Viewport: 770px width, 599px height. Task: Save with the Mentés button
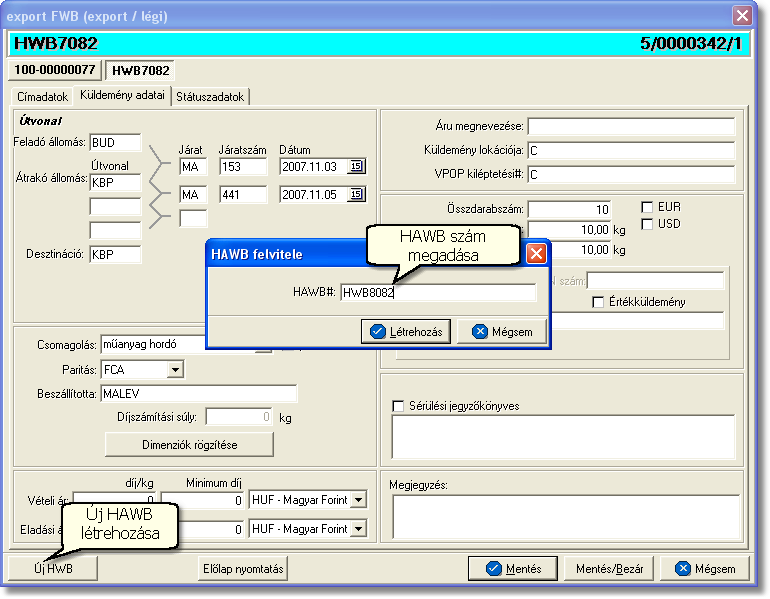[513, 569]
